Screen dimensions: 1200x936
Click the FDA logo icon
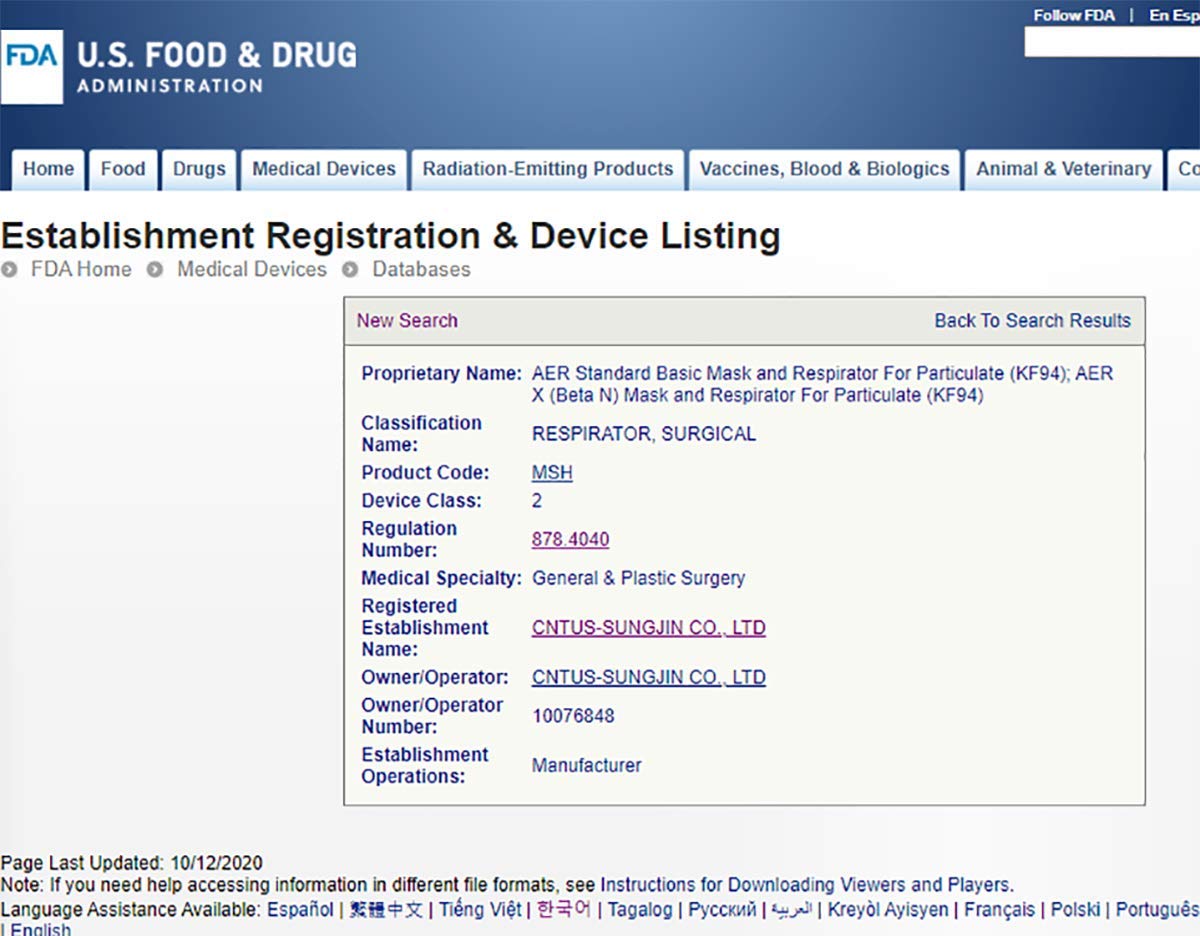(31, 66)
